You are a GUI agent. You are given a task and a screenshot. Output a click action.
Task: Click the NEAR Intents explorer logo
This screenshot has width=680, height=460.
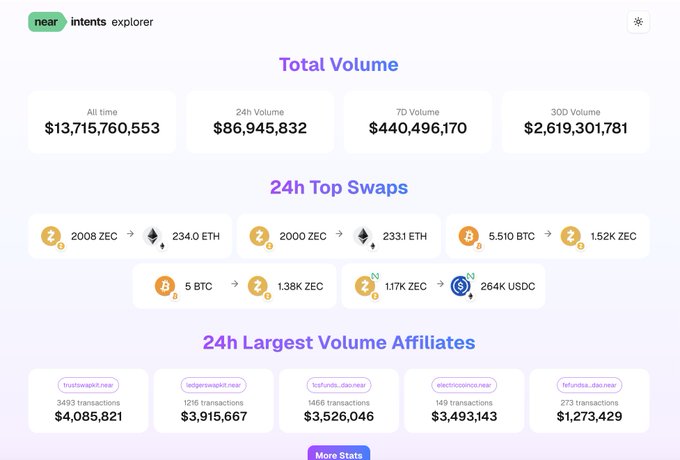pyautogui.click(x=91, y=21)
